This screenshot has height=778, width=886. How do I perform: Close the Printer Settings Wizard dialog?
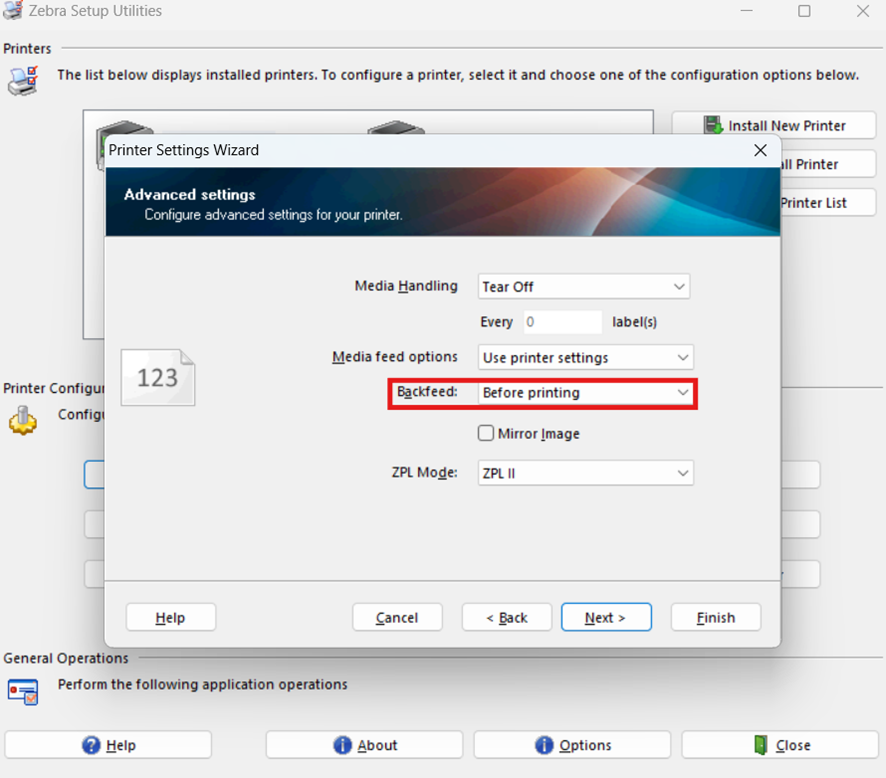click(x=761, y=150)
